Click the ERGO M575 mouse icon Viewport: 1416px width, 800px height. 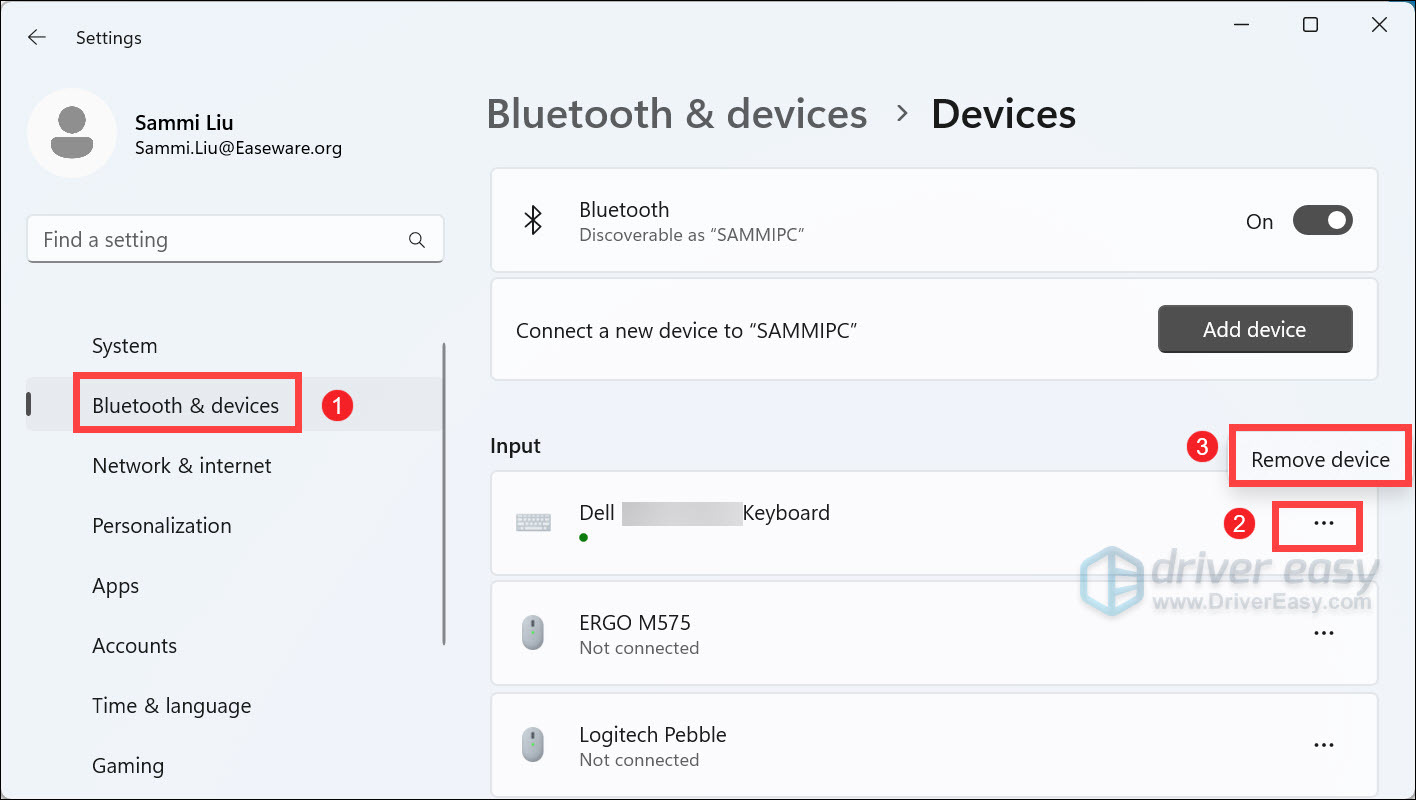click(x=533, y=632)
